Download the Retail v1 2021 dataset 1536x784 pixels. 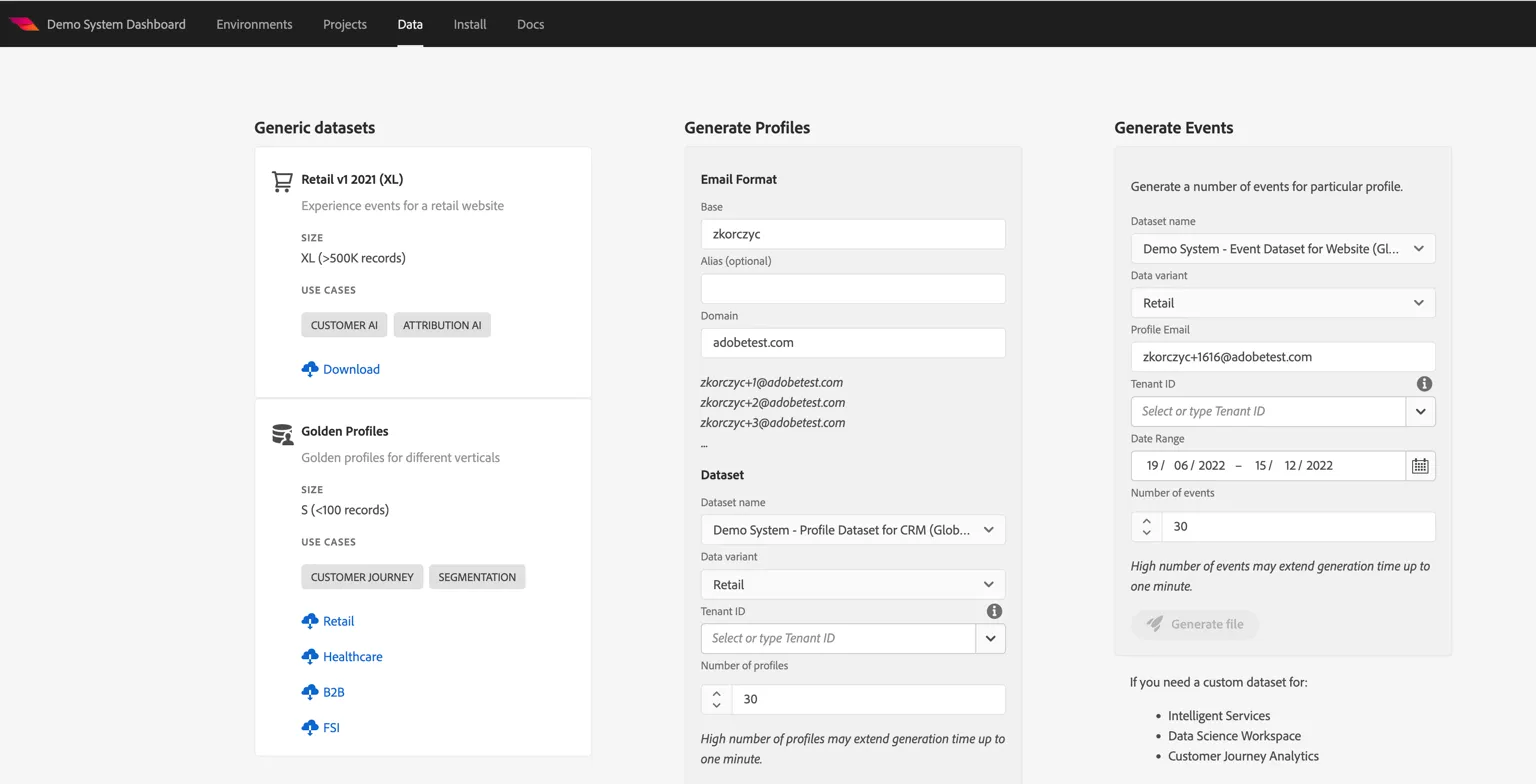[x=351, y=369]
